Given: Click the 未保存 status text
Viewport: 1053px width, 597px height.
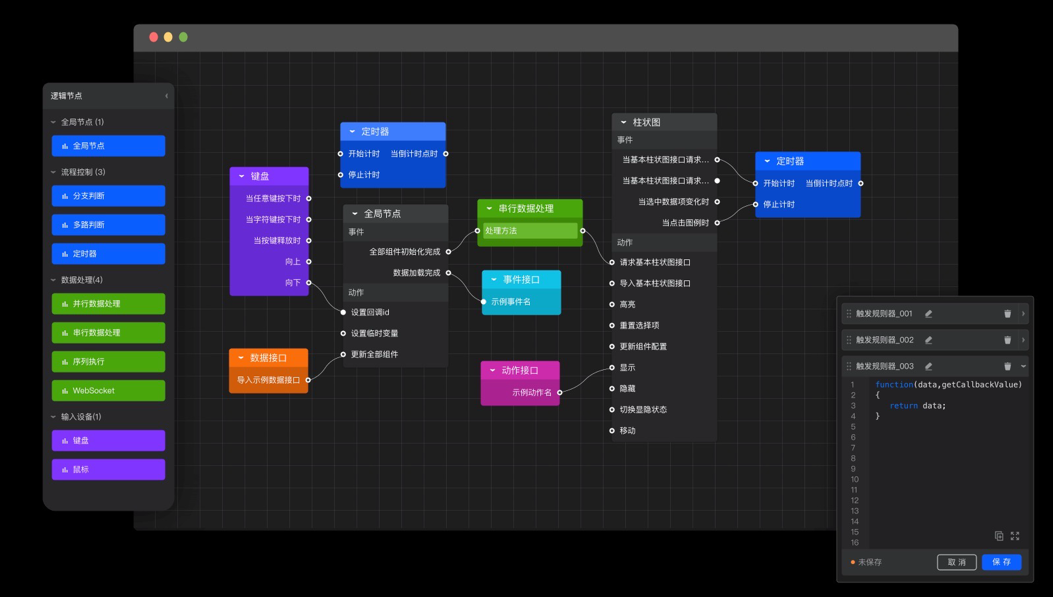Looking at the screenshot, I should coord(870,562).
